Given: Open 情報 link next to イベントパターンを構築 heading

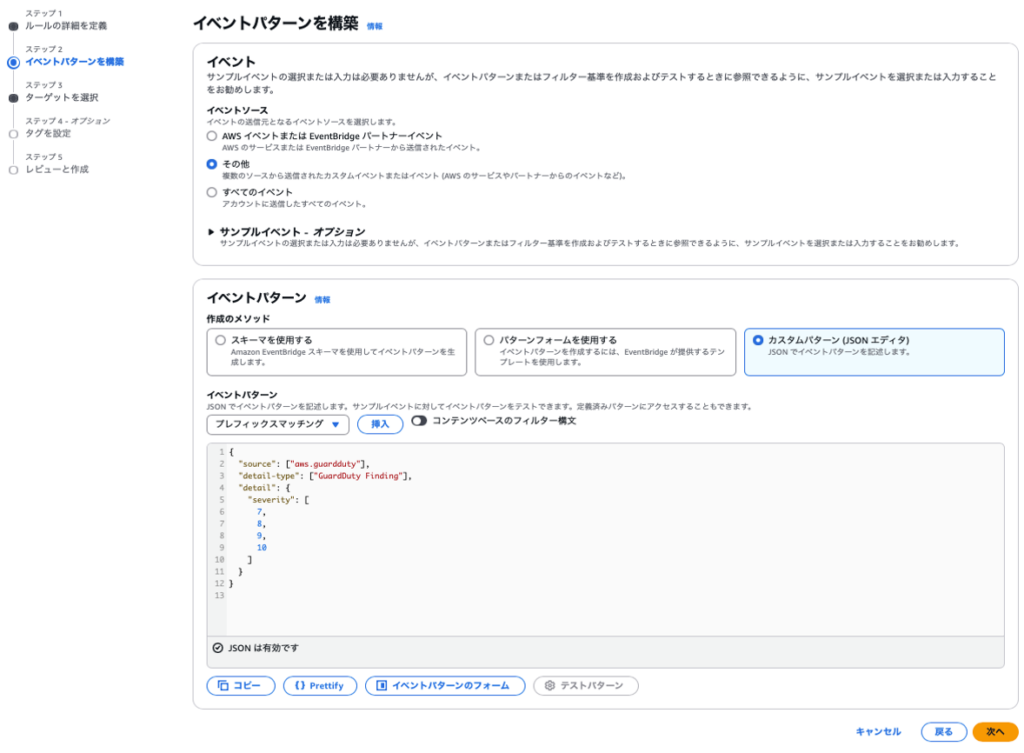Looking at the screenshot, I should pyautogui.click(x=374, y=26).
